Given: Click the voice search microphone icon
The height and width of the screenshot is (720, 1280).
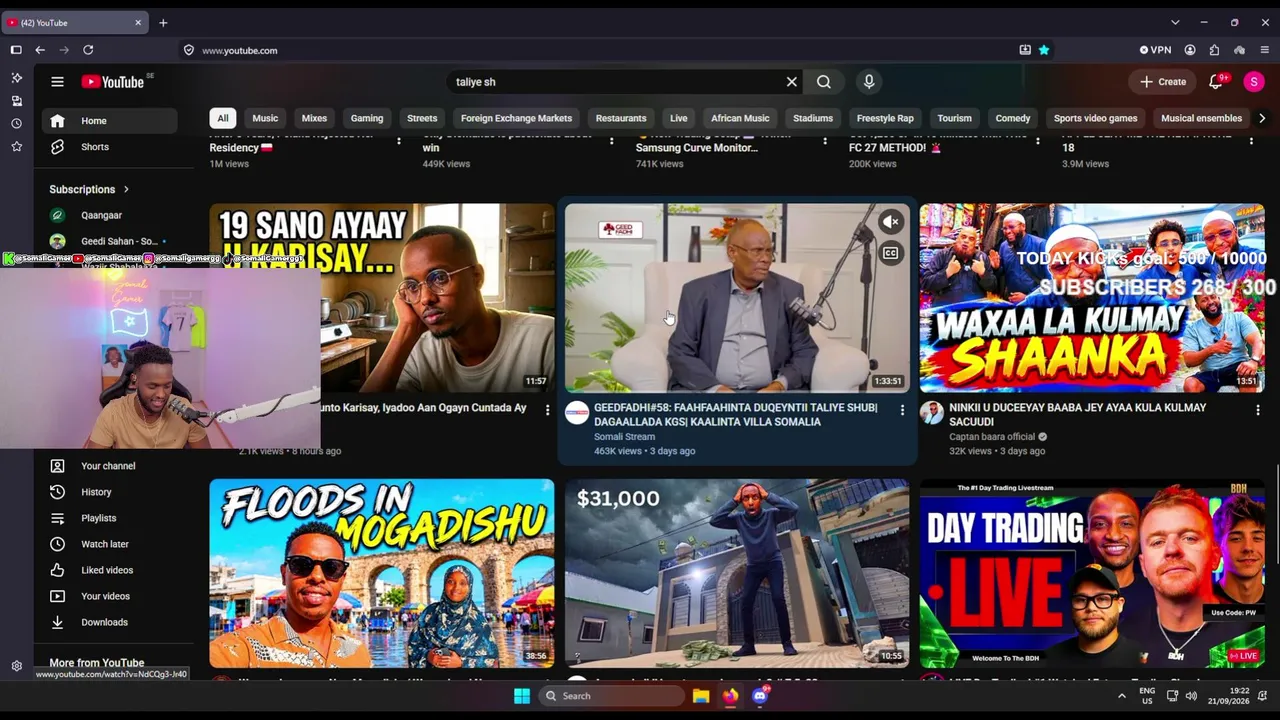Looking at the screenshot, I should pyautogui.click(x=869, y=82).
